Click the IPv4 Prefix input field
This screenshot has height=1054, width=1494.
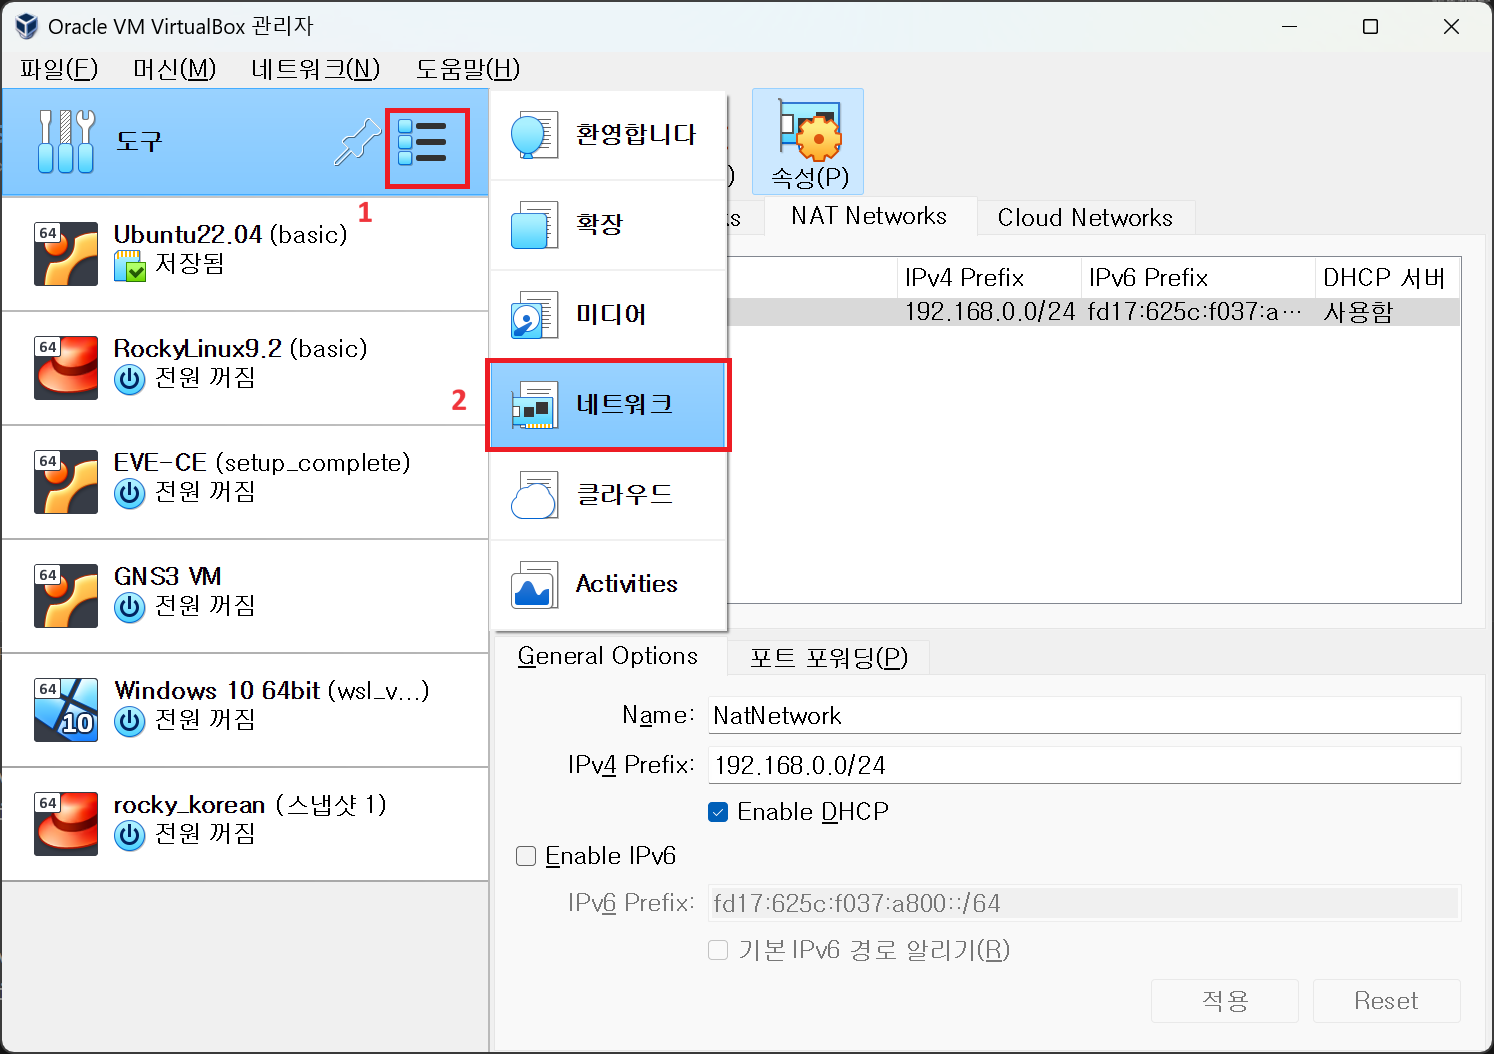tap(1084, 766)
